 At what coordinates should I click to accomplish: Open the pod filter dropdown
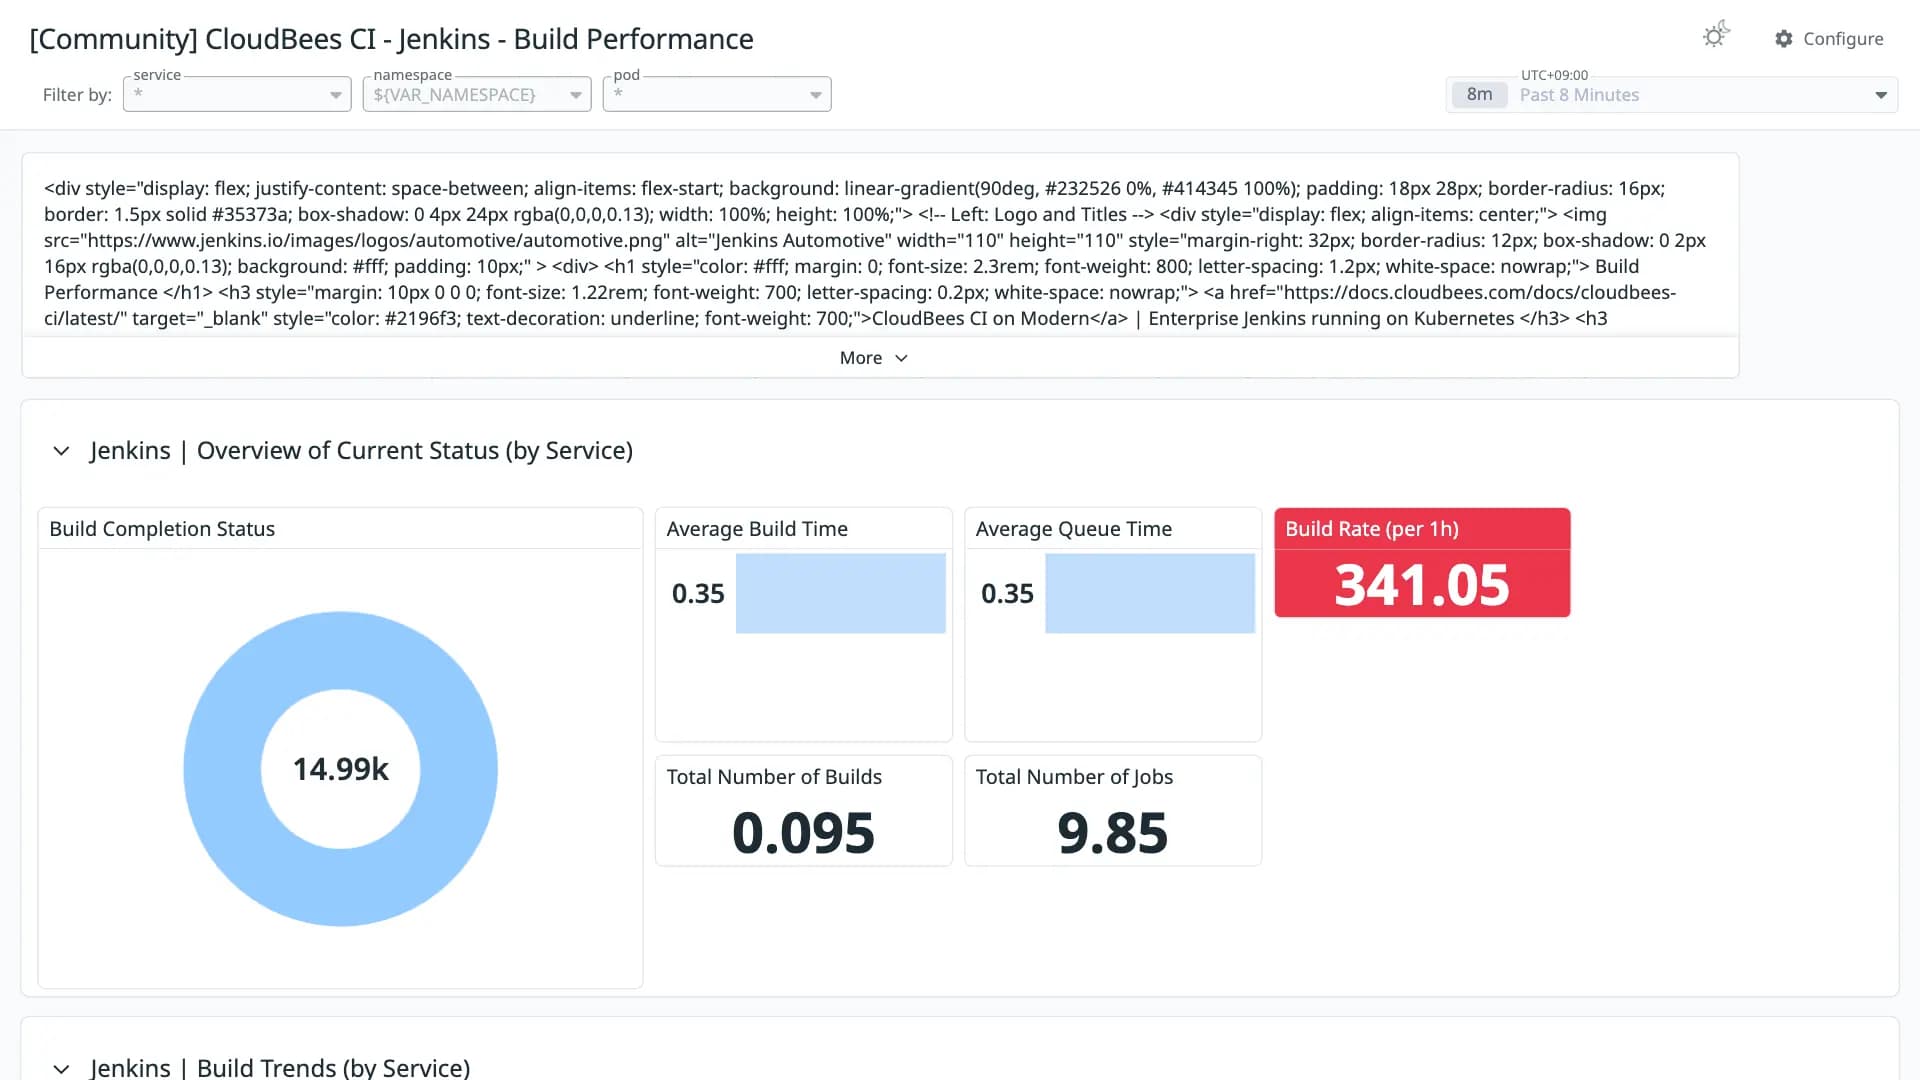717,94
